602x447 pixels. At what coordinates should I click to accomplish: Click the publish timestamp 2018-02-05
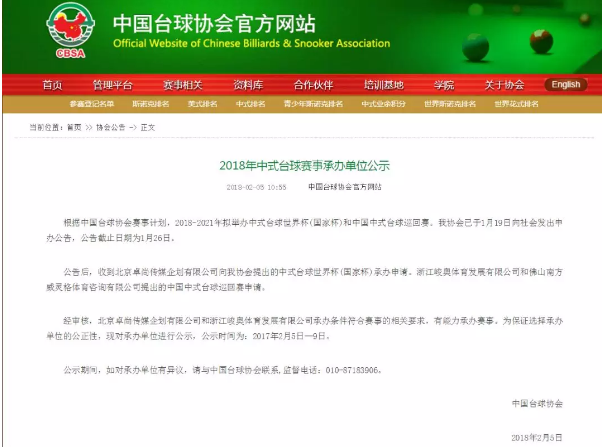[256, 187]
